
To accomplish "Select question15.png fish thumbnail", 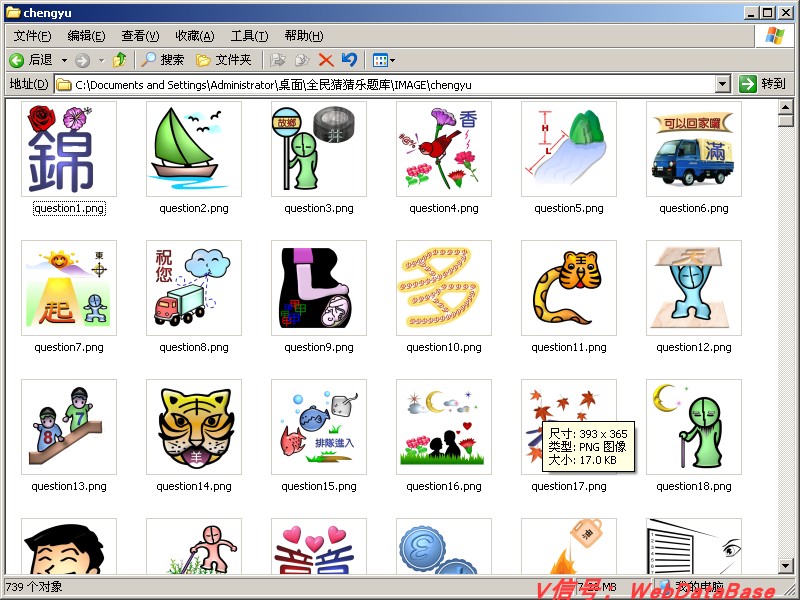I will 319,427.
